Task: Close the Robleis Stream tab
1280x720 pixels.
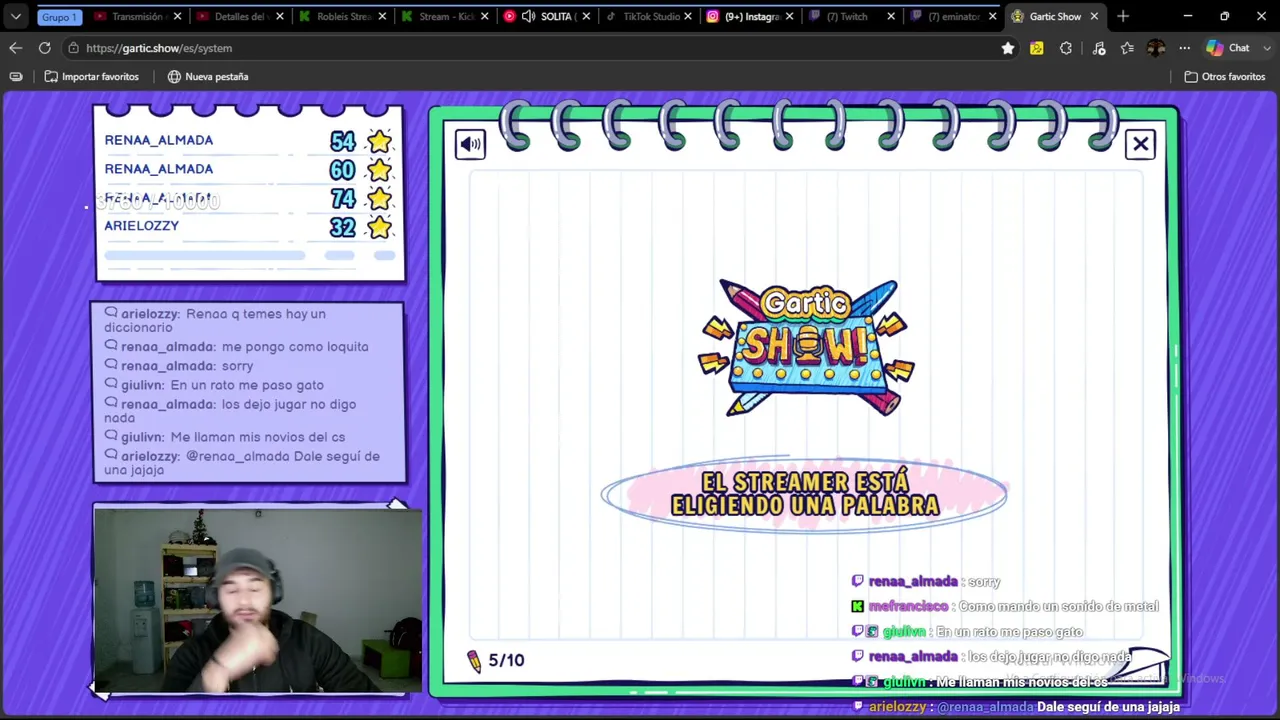Action: tap(382, 16)
